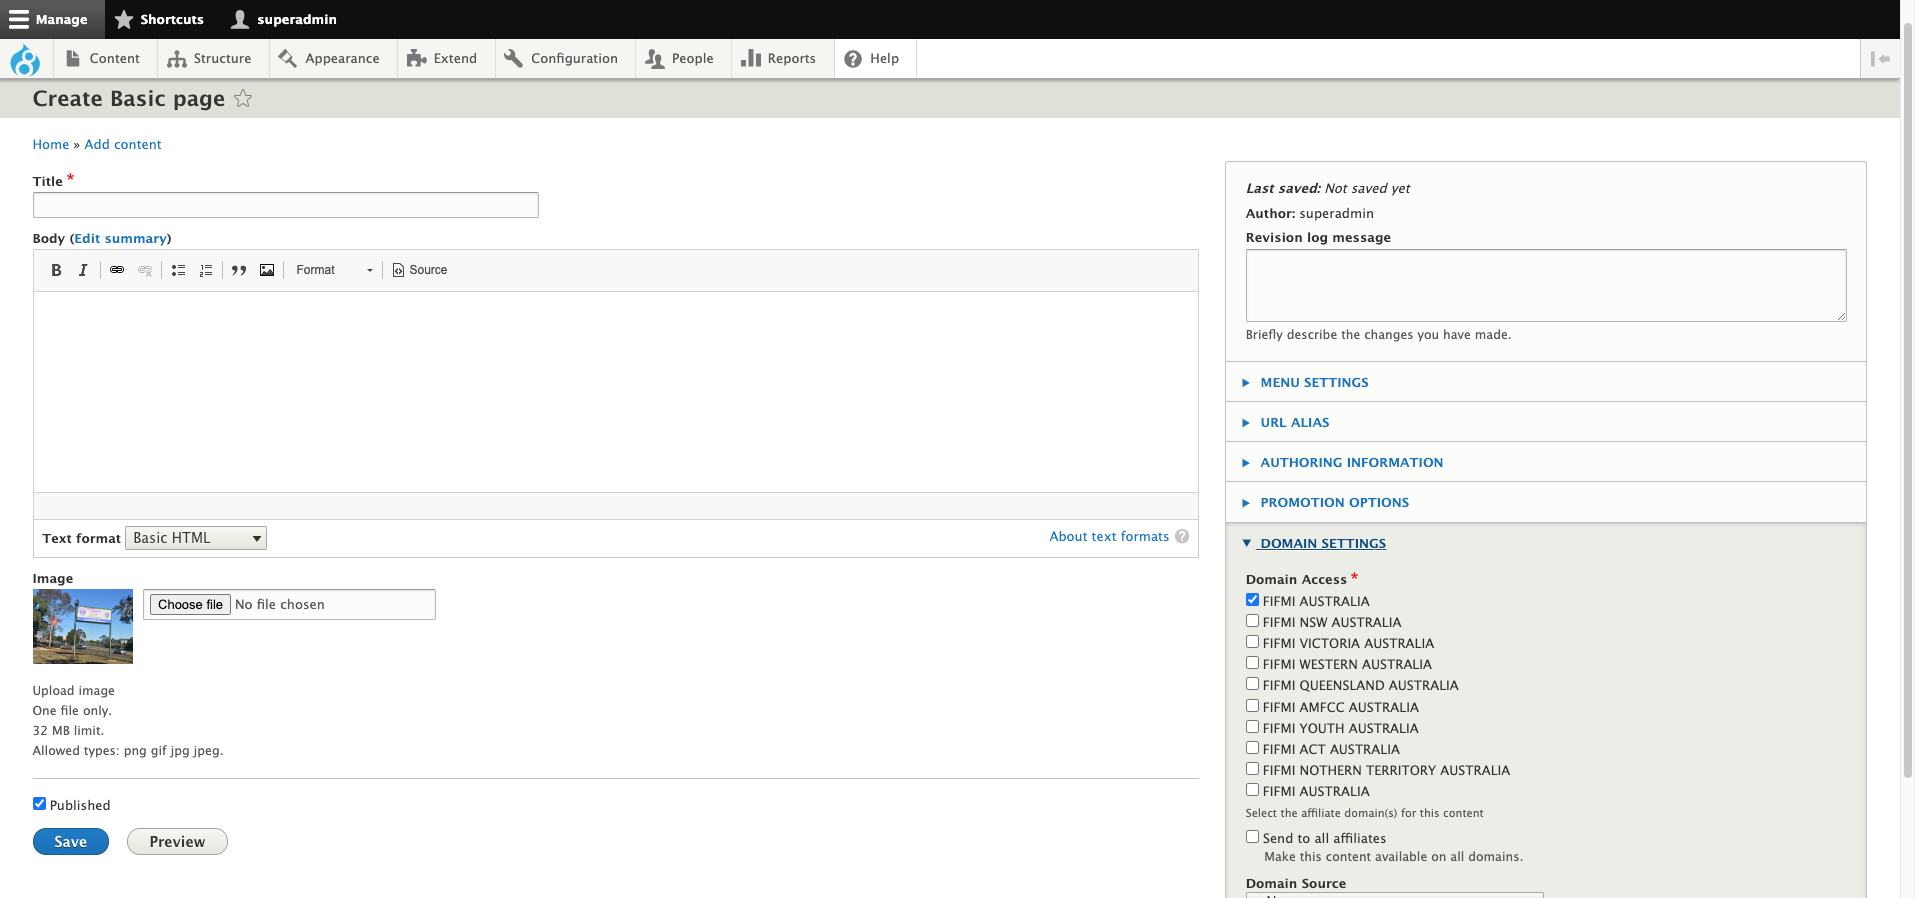
Task: Toggle bold formatting in the editor
Action: (56, 270)
